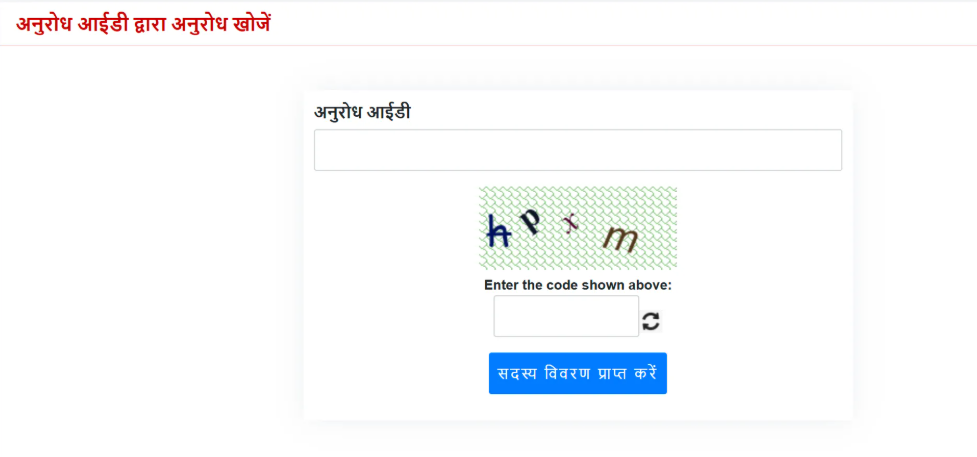Click the word above in captcha instruction
Image resolution: width=977 pixels, height=457 pixels.
[x=653, y=285]
